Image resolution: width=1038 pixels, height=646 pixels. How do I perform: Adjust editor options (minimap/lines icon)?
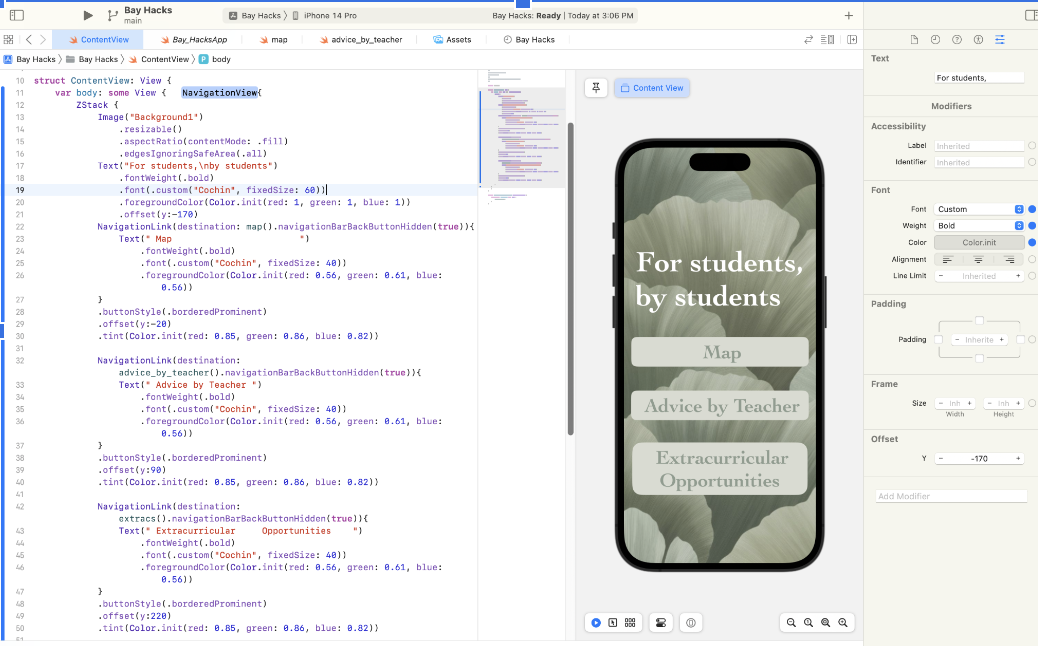point(827,40)
